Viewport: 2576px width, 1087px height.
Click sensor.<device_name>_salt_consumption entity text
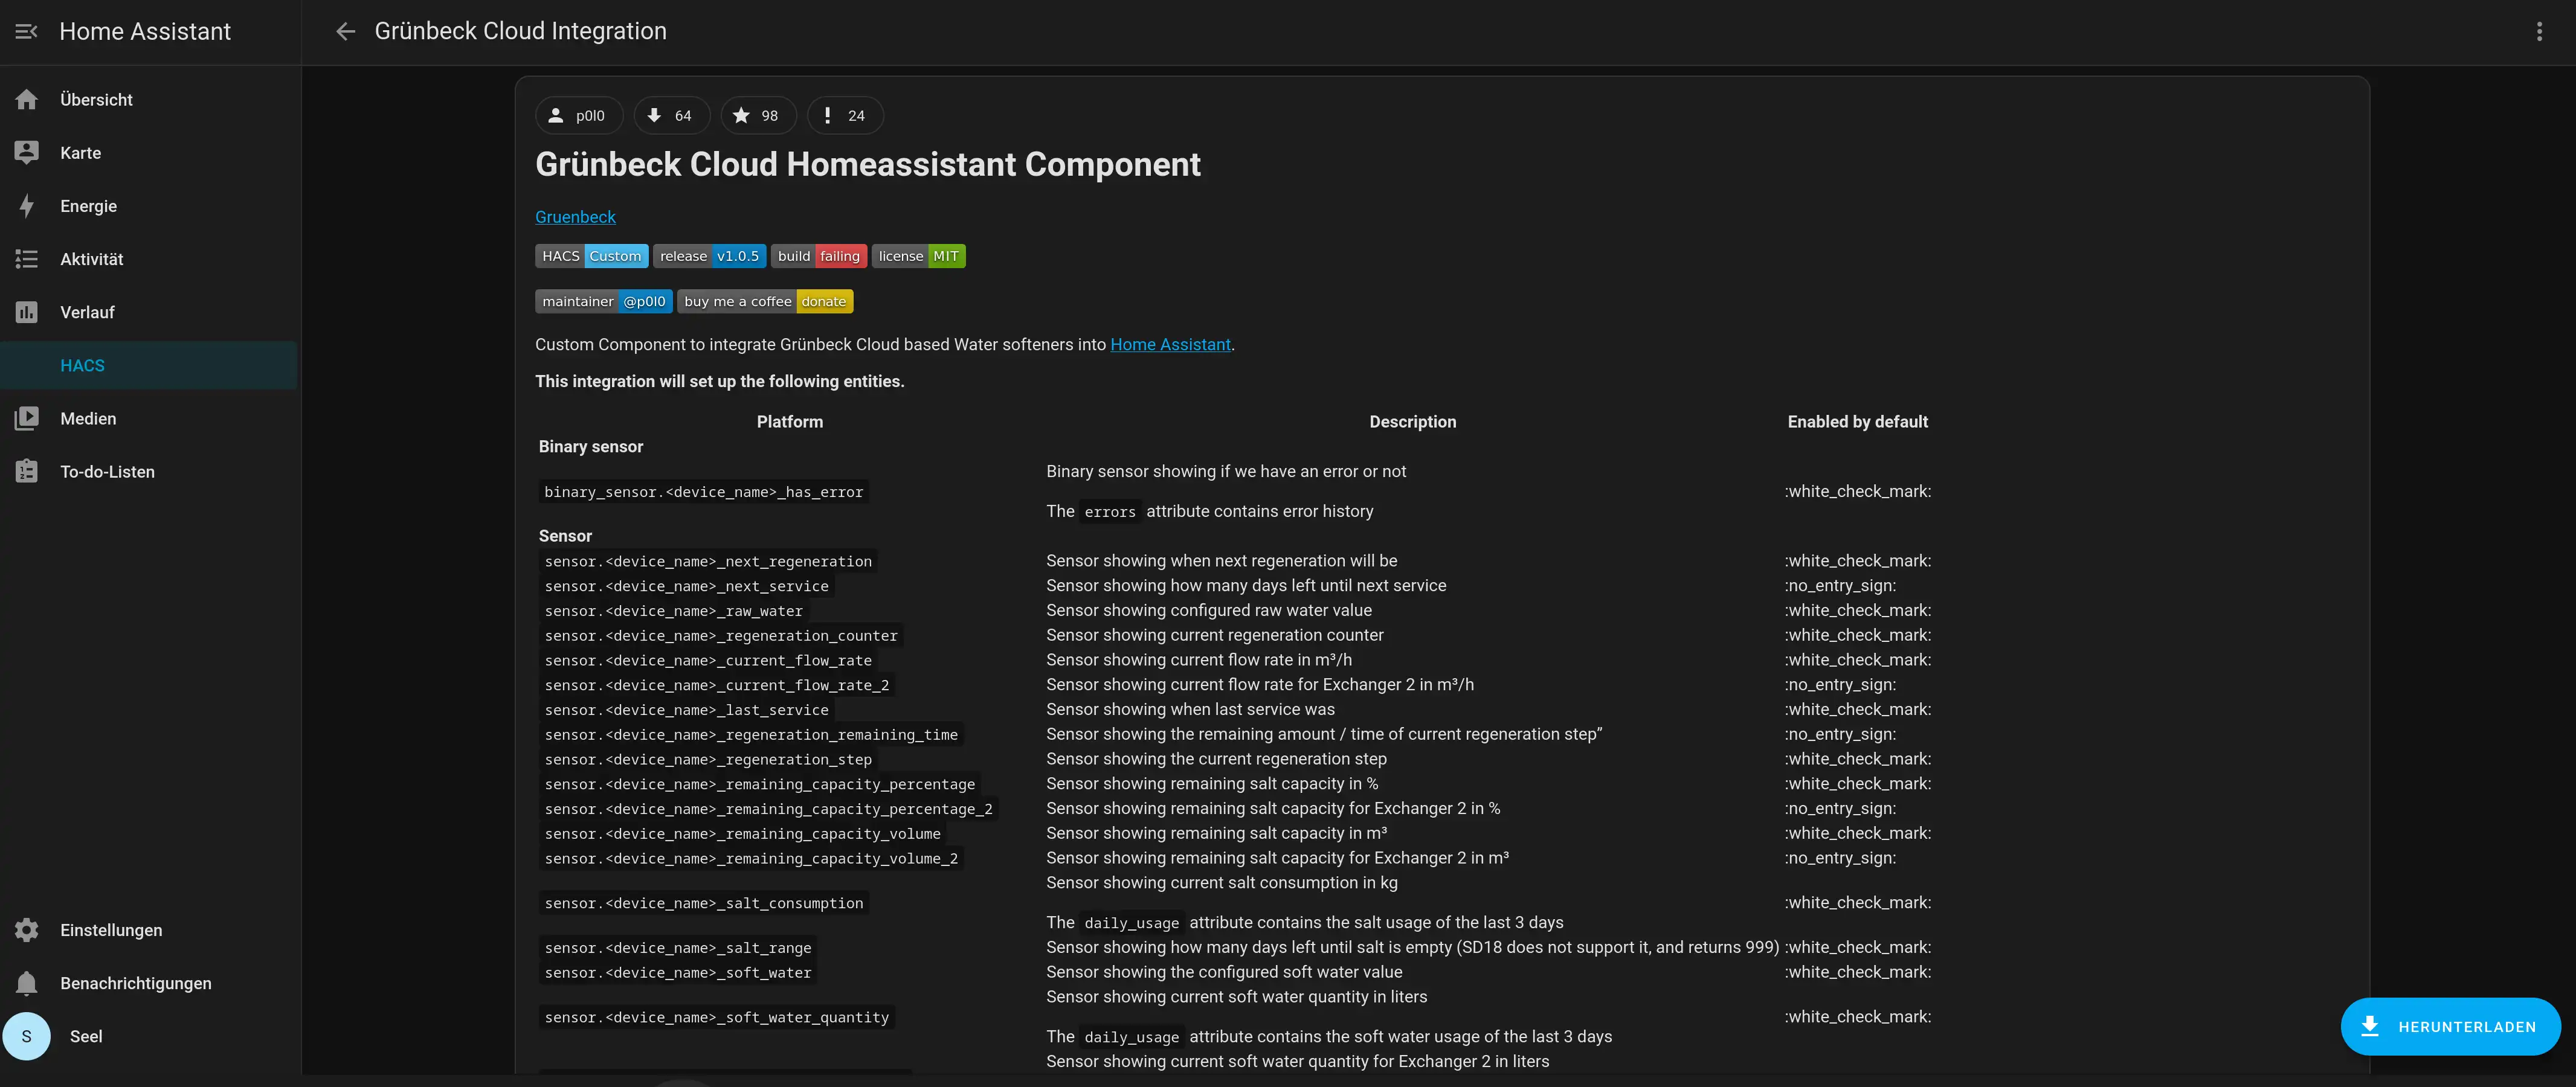click(704, 903)
